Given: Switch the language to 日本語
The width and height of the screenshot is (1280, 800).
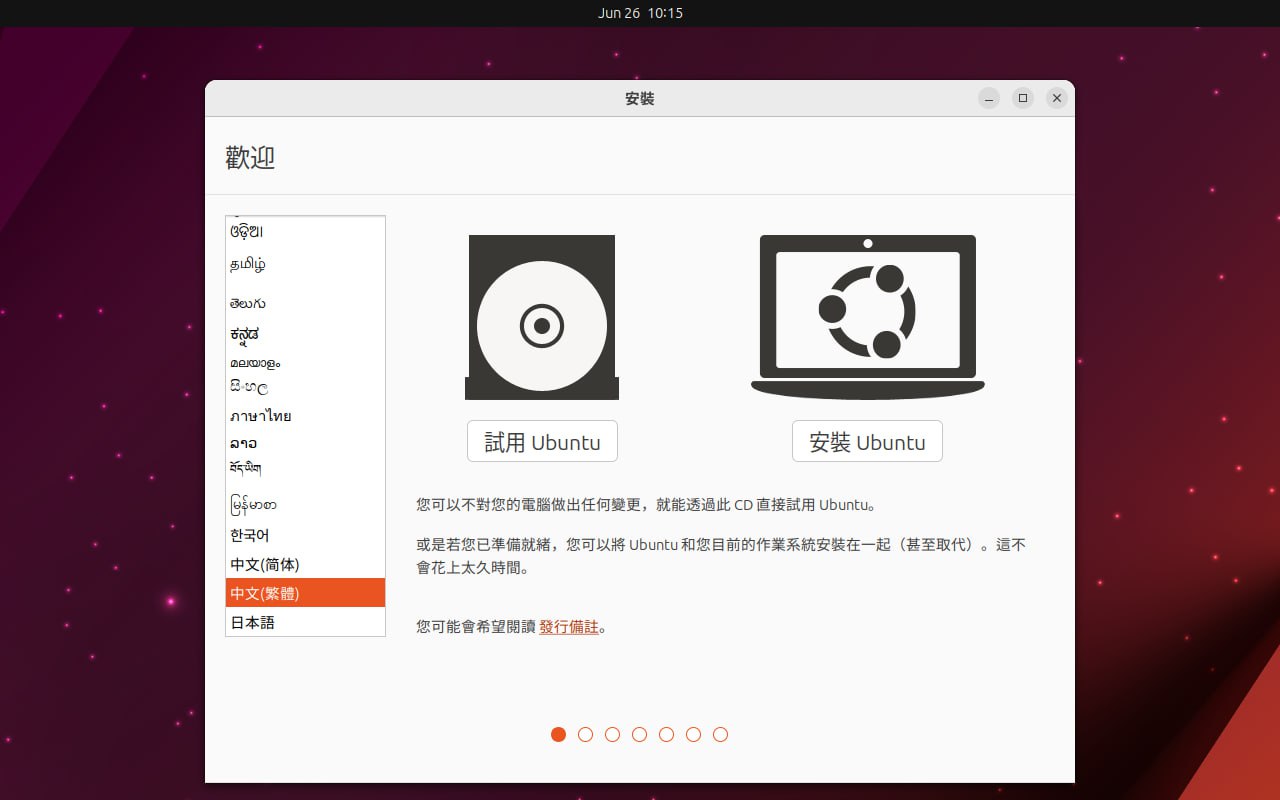Looking at the screenshot, I should tap(305, 622).
